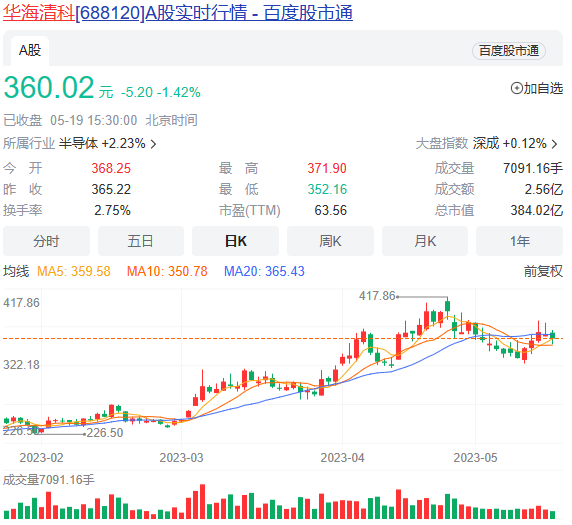
Task: Select the 日K chart tab
Action: point(236,241)
